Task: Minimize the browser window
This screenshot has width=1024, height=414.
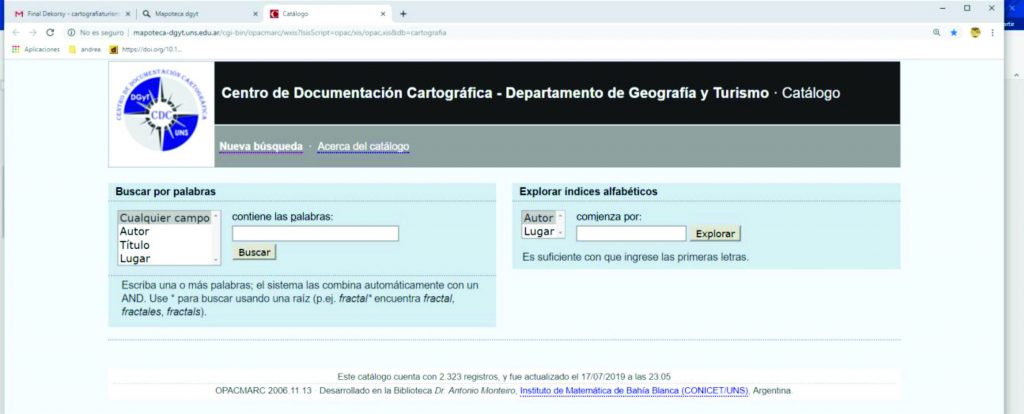Action: (942, 8)
